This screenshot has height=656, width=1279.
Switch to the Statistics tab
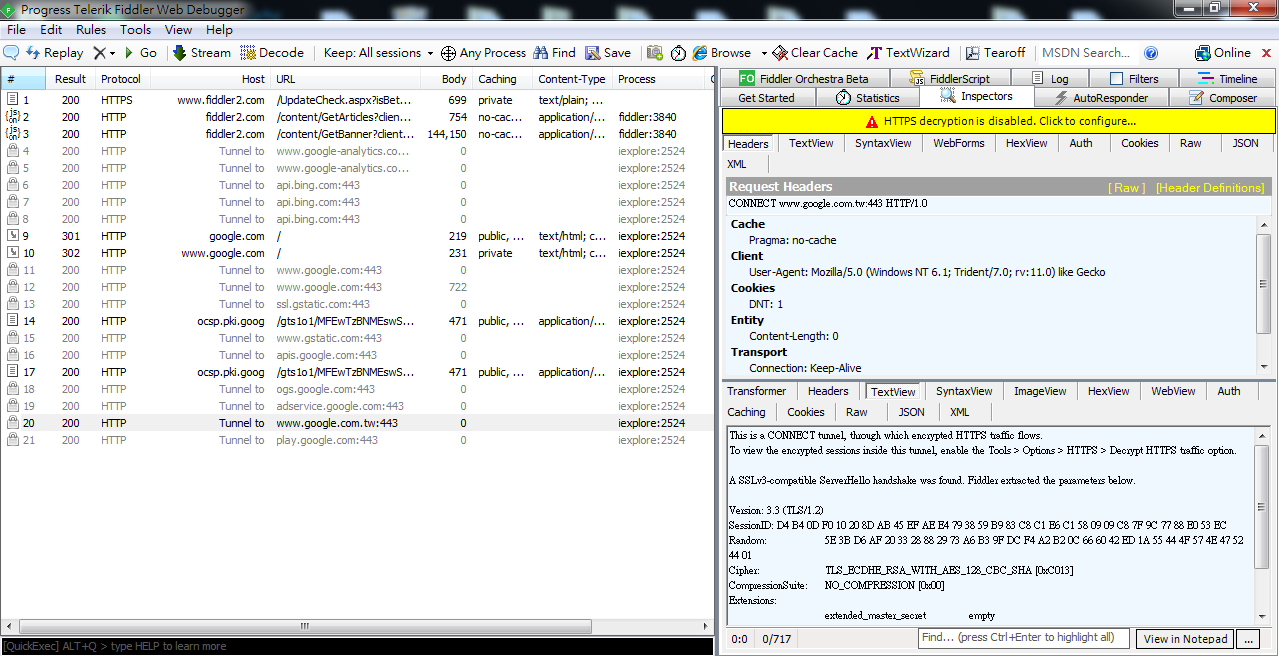[868, 98]
